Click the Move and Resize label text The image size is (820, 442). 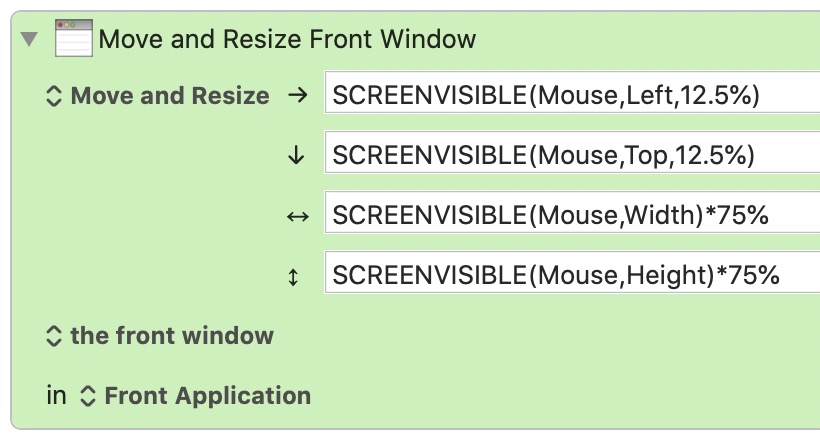pos(170,96)
